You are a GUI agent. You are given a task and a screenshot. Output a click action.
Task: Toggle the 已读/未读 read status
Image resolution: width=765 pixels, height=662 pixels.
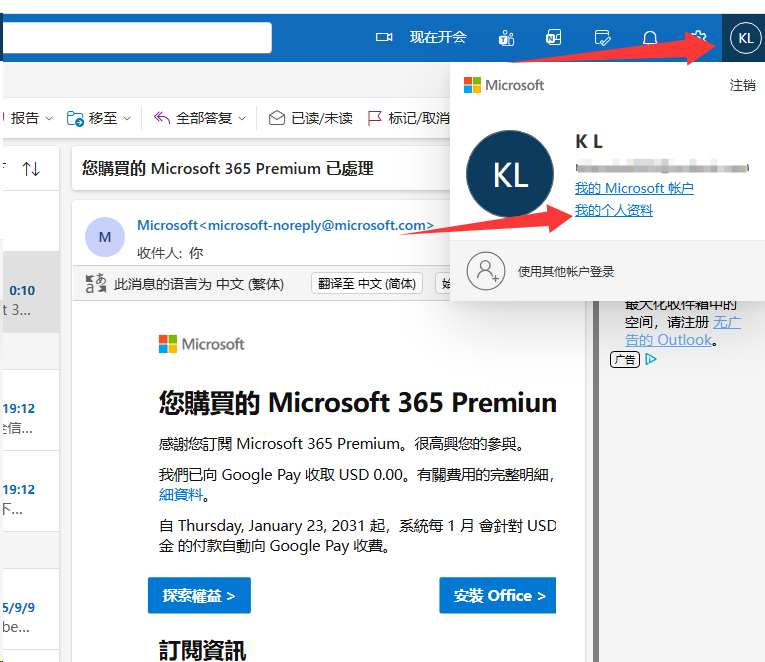tap(311, 118)
